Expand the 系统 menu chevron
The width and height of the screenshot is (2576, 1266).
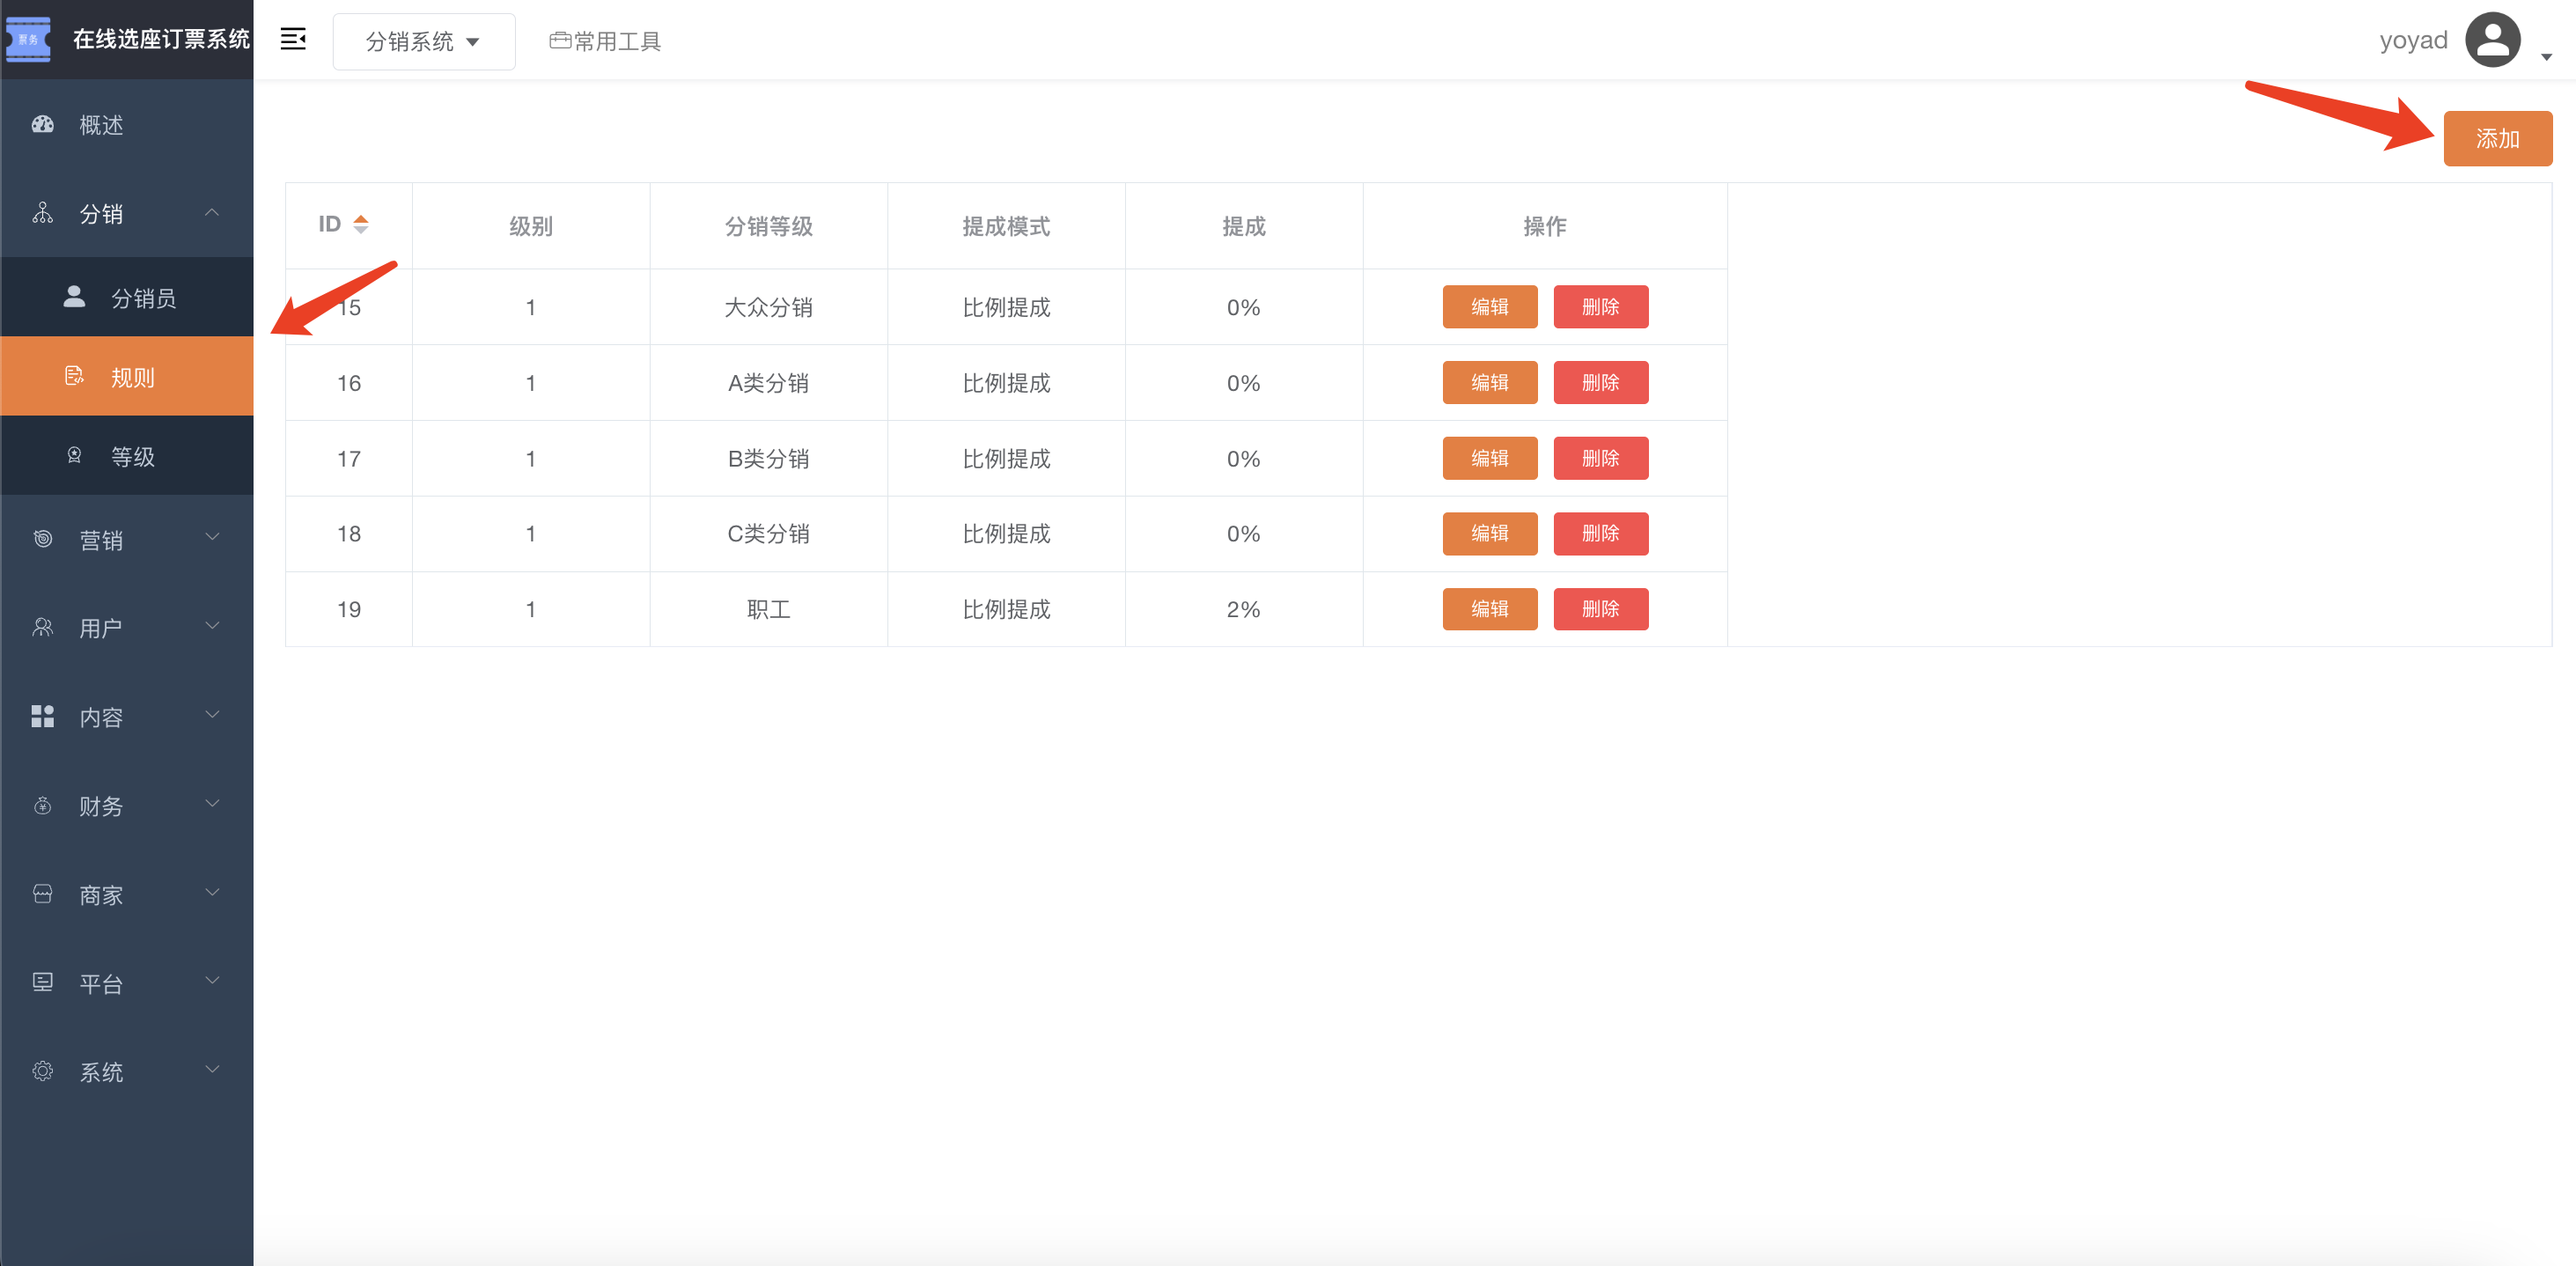[x=212, y=1069]
